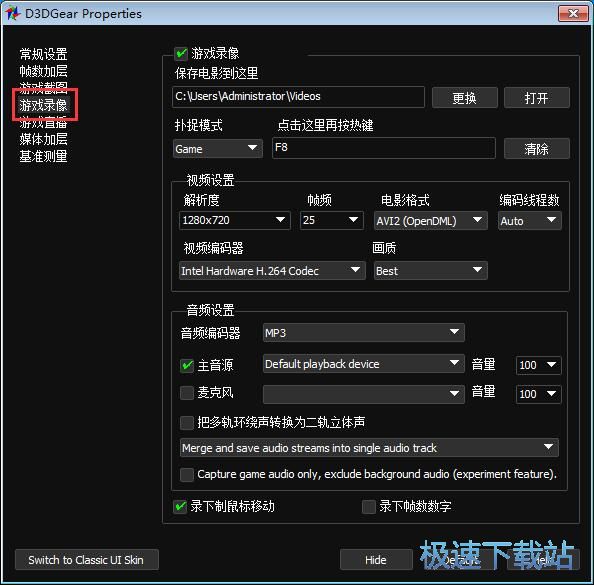This screenshot has height=585, width=594.
Task: Open the 编码线程数 Auto dropdown
Action: pyautogui.click(x=530, y=221)
